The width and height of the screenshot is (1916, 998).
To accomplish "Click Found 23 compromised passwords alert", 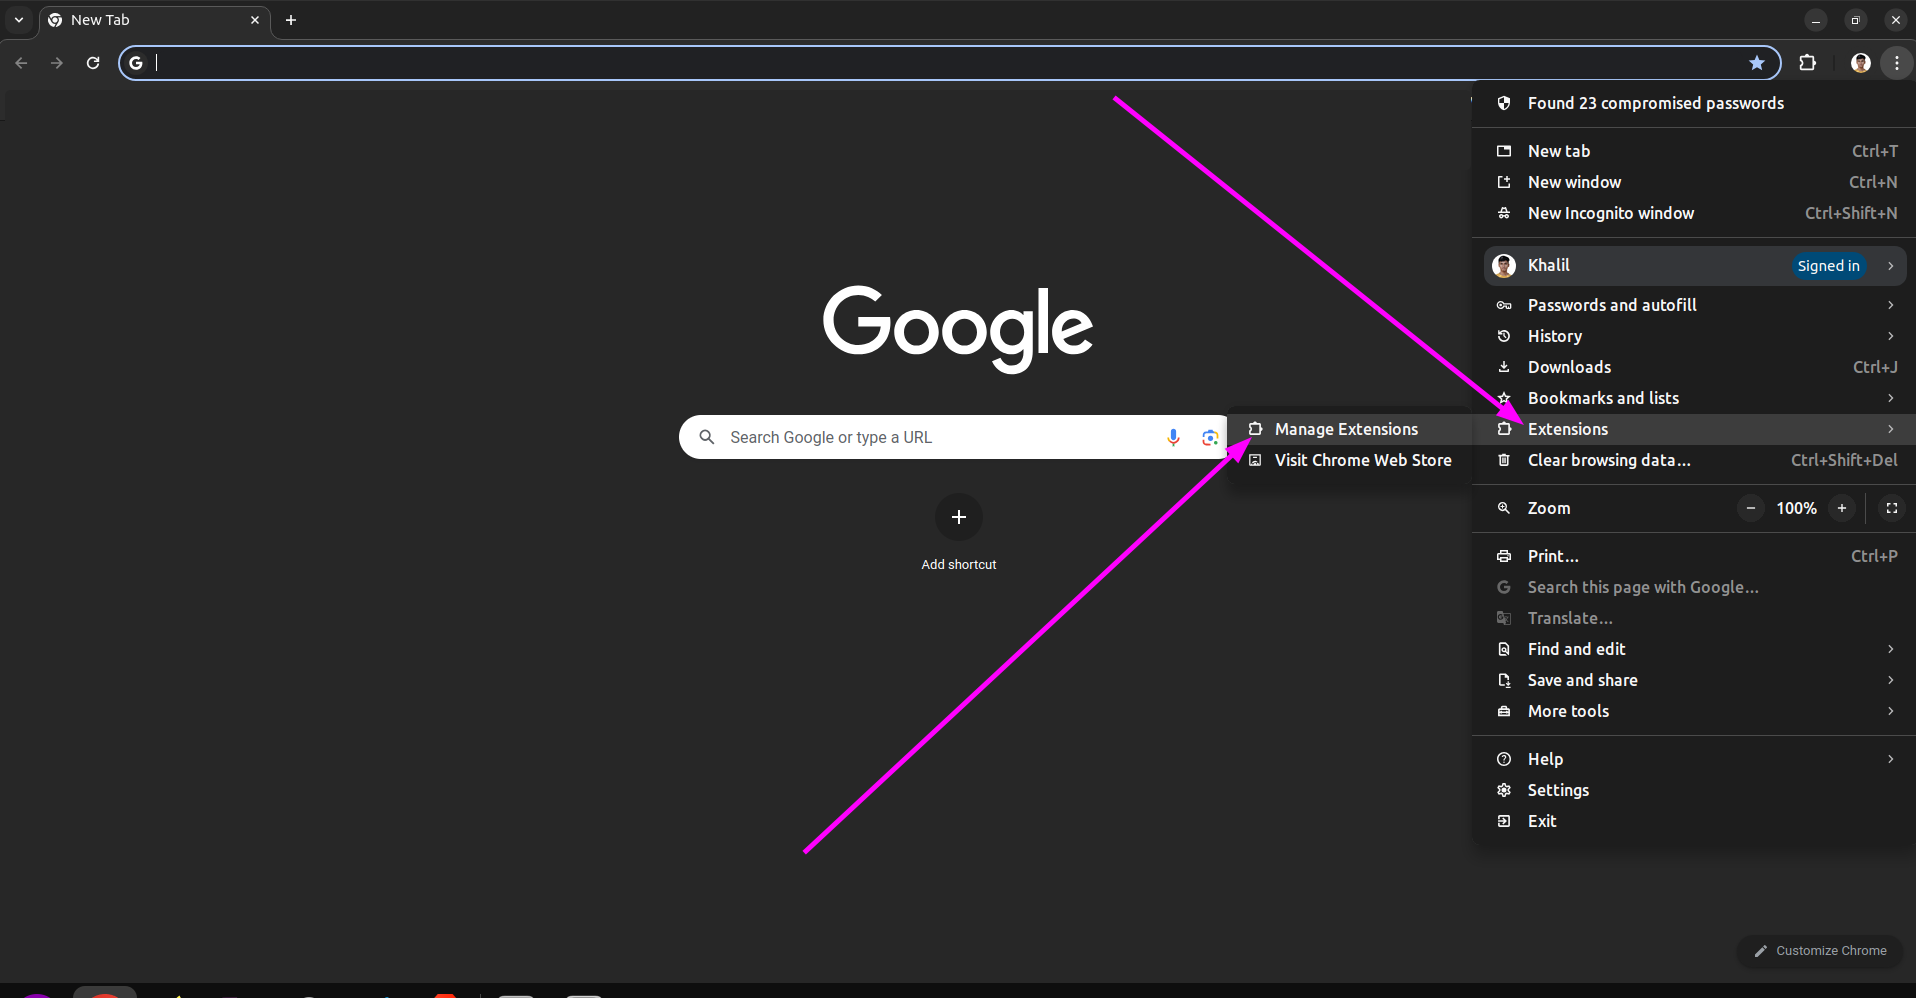I will 1694,103.
